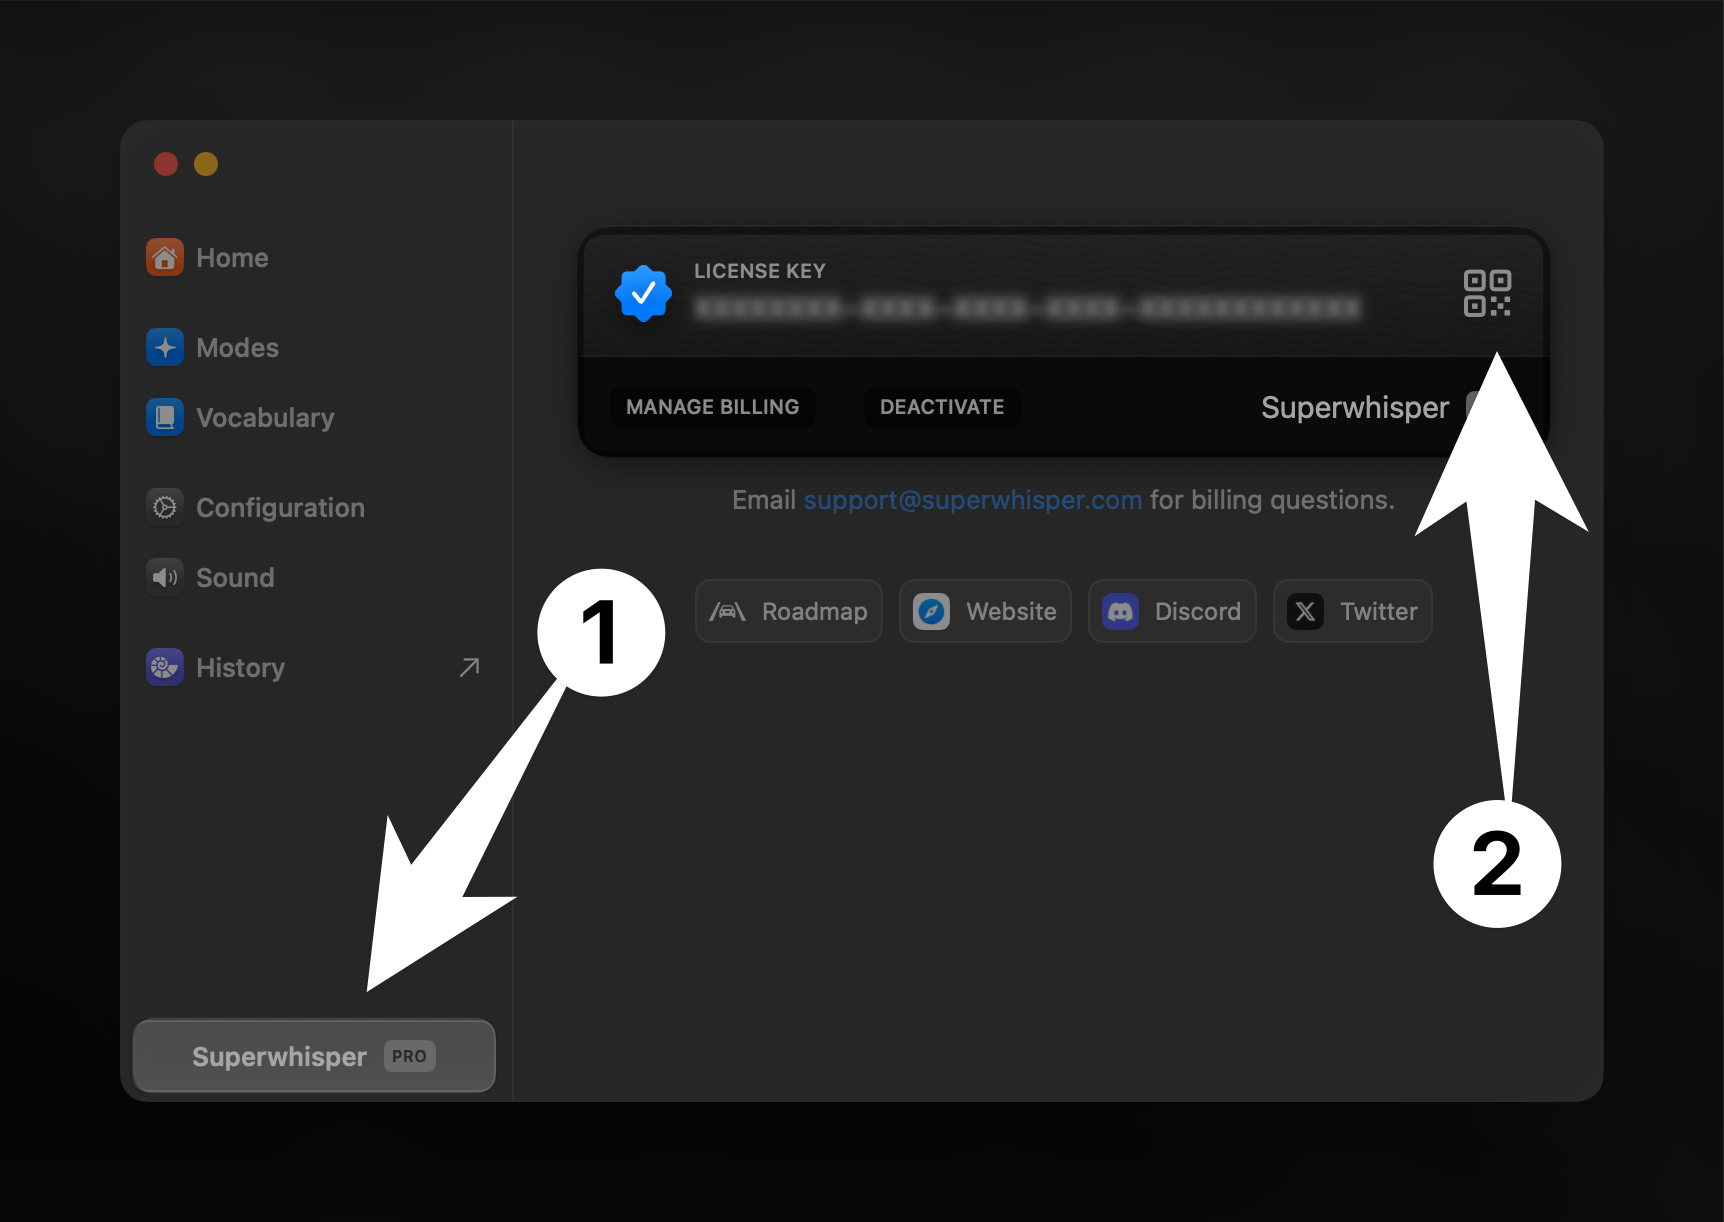This screenshot has height=1222, width=1724.
Task: Click the blurred license key text
Action: (1027, 308)
